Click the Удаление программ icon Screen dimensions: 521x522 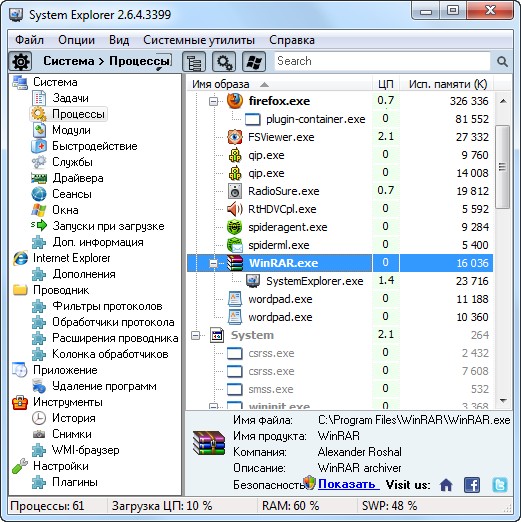point(39,386)
